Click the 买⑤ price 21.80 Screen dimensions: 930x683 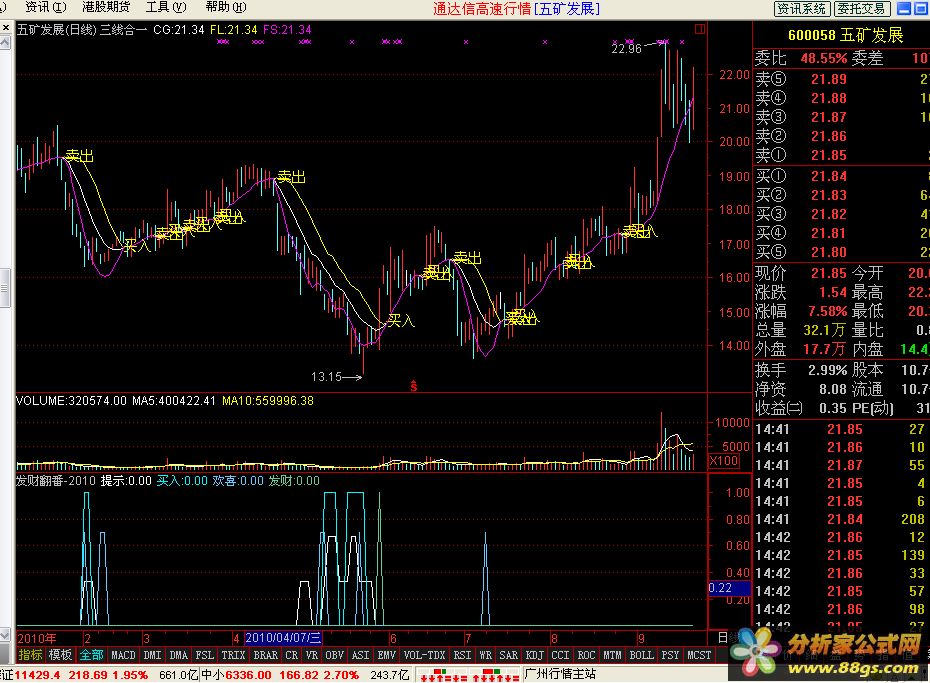click(x=829, y=252)
